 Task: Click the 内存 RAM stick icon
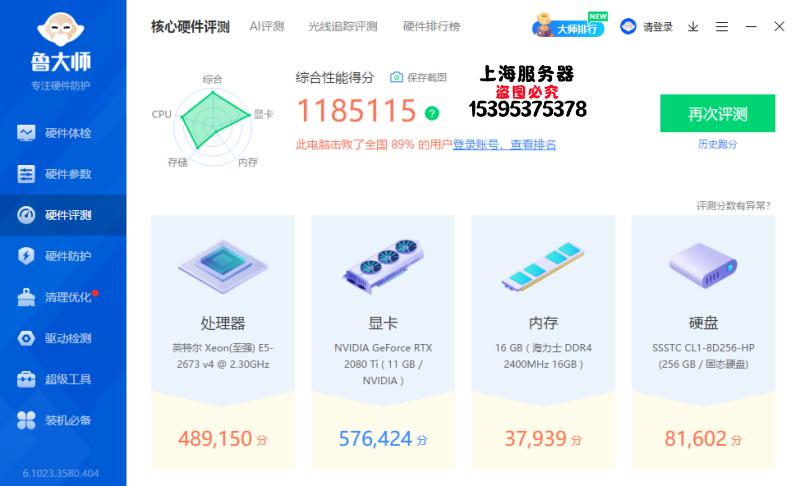543,267
